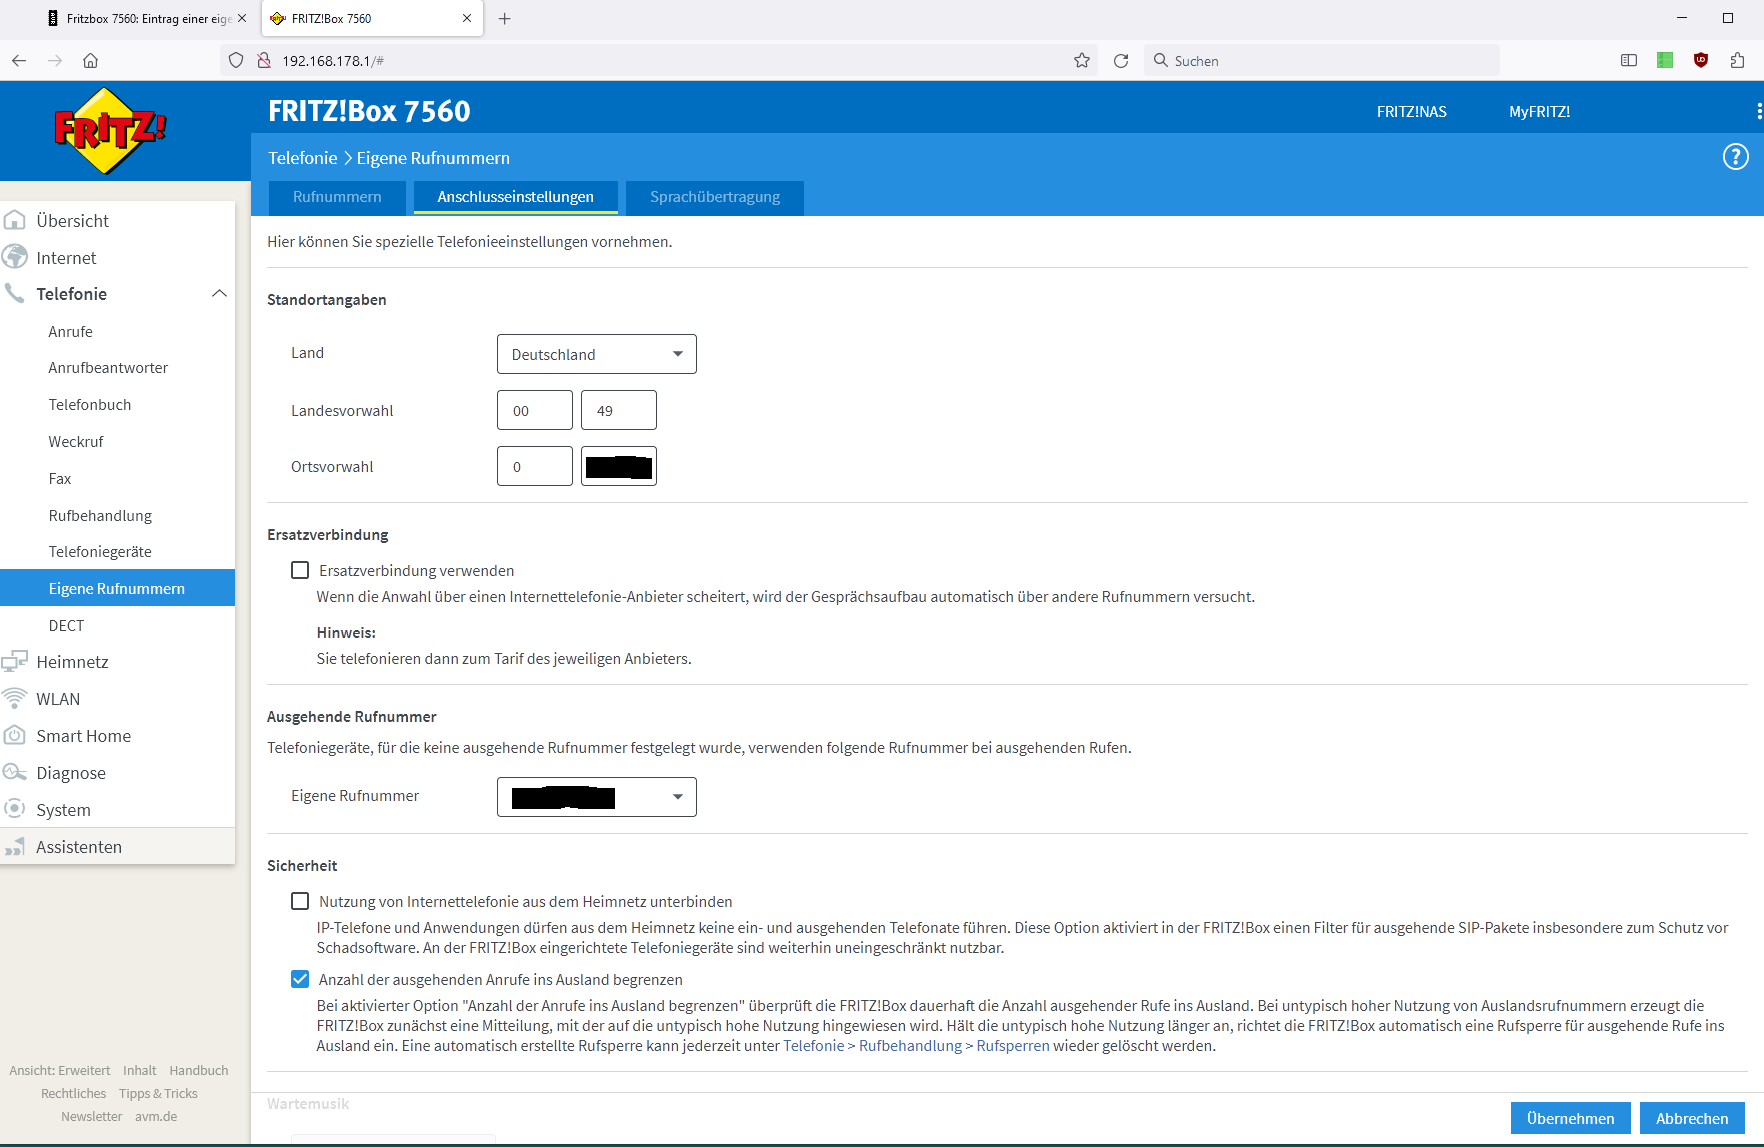
Task: Reload the page with the refresh icon
Action: point(1121,60)
